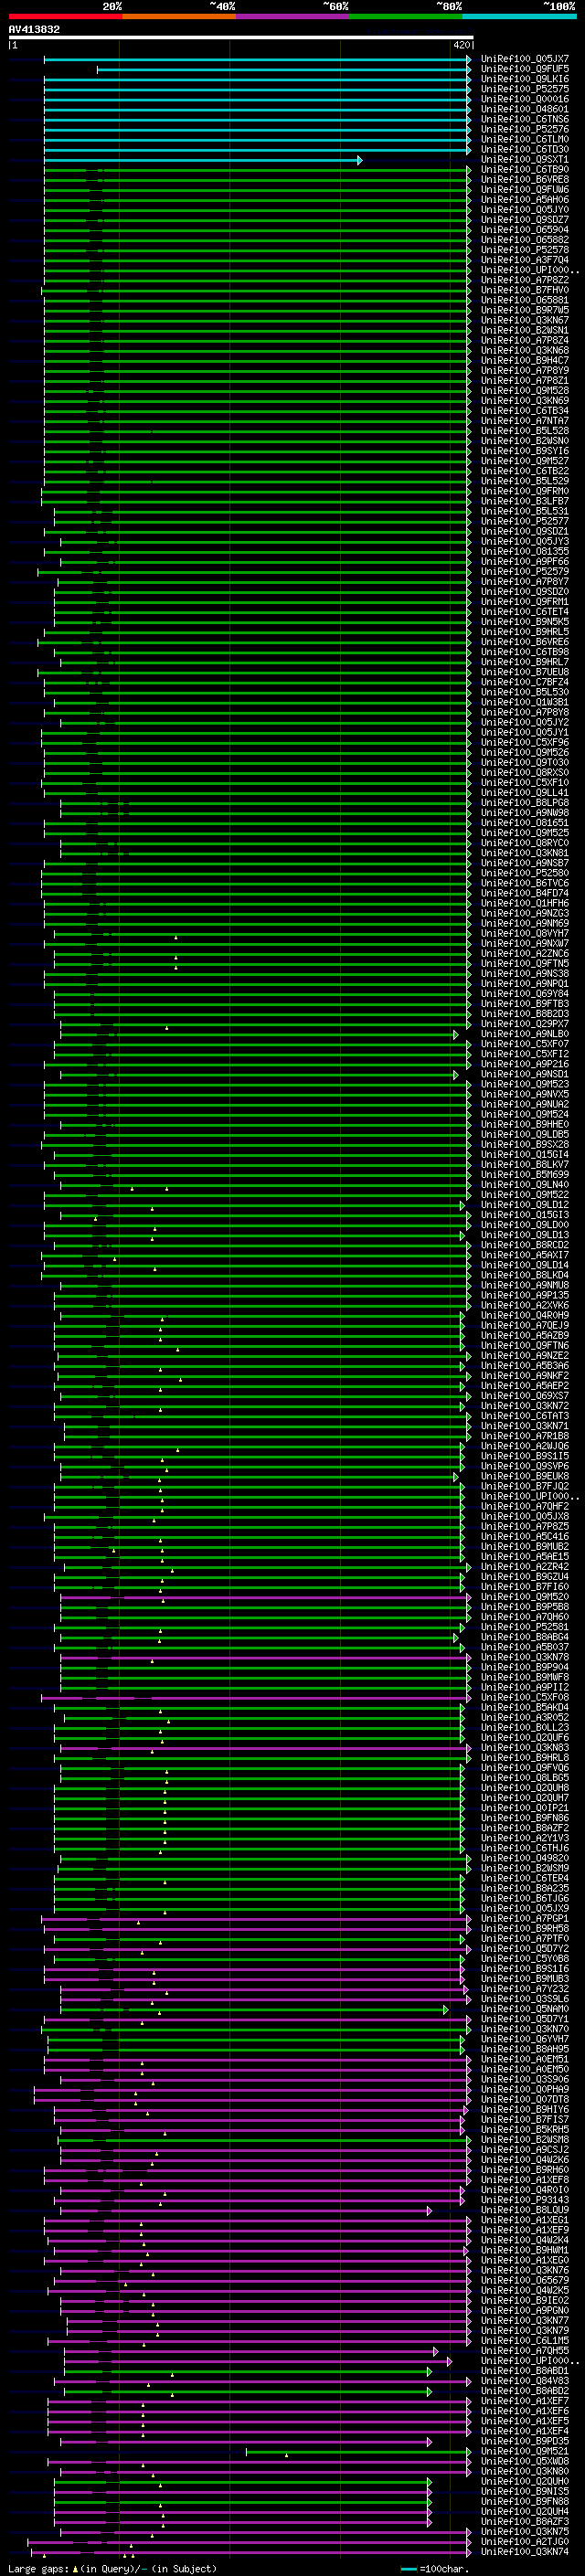The width and height of the screenshot is (585, 2576).
Task: Select label UniRef100_Q05JY0
Action: click(524, 210)
